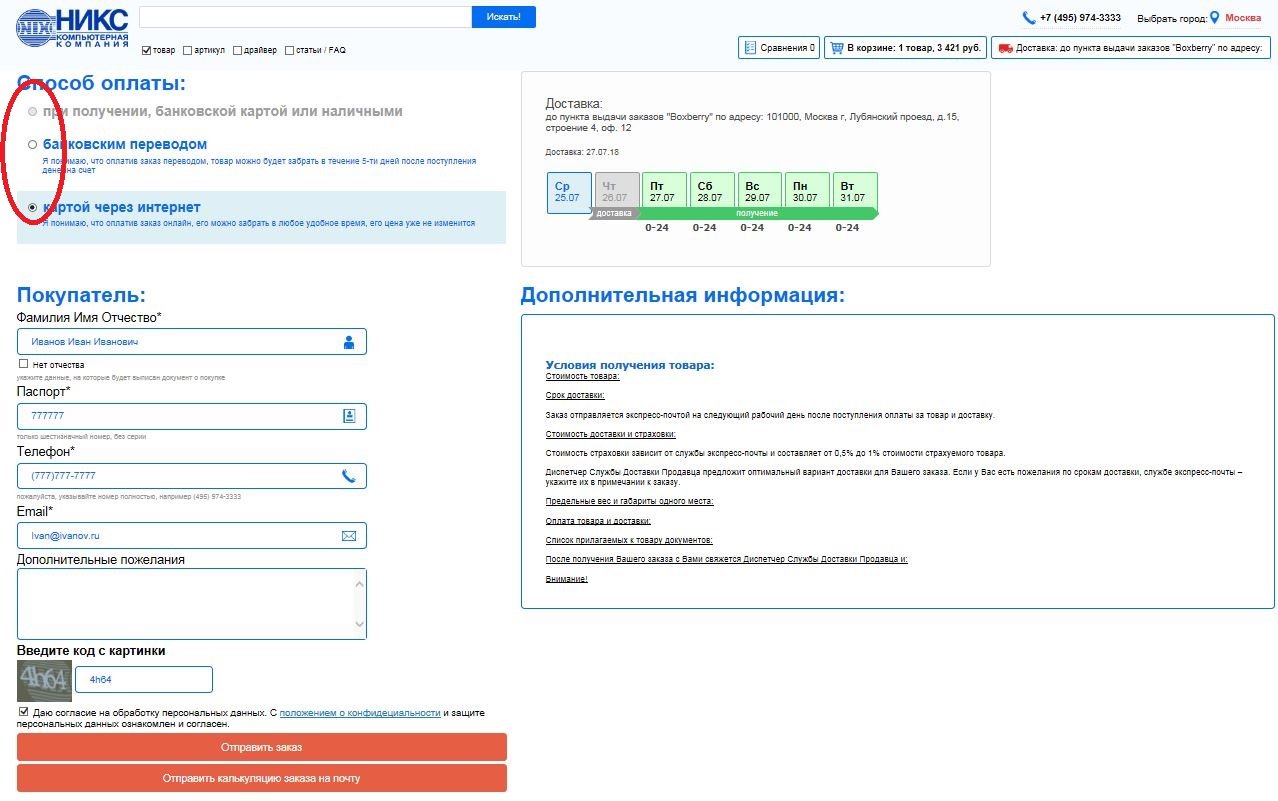Screen dimensions: 1278x801
Task: Expand the Оплата товара и доставки section
Action: coord(598,521)
